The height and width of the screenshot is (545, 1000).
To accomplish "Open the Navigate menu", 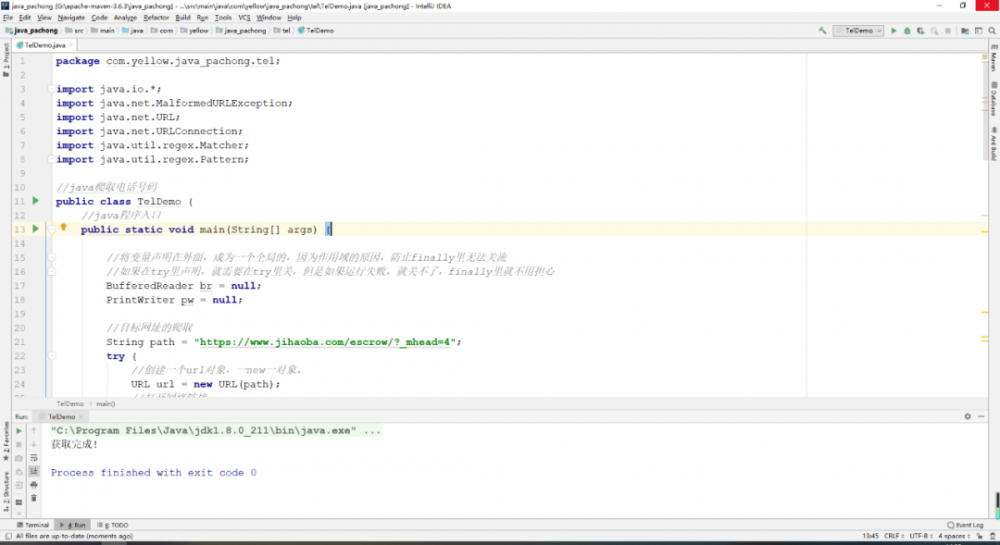I will pyautogui.click(x=71, y=18).
